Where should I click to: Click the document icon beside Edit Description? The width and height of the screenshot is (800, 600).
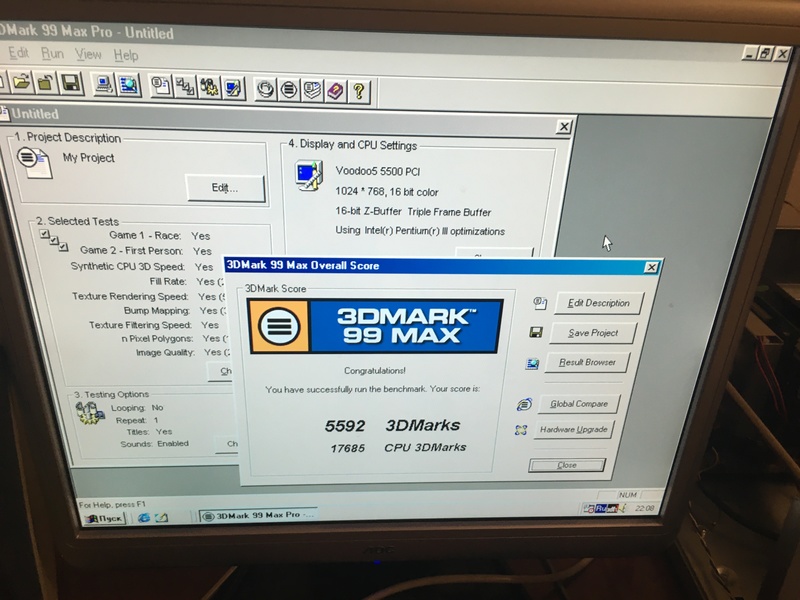[x=540, y=303]
